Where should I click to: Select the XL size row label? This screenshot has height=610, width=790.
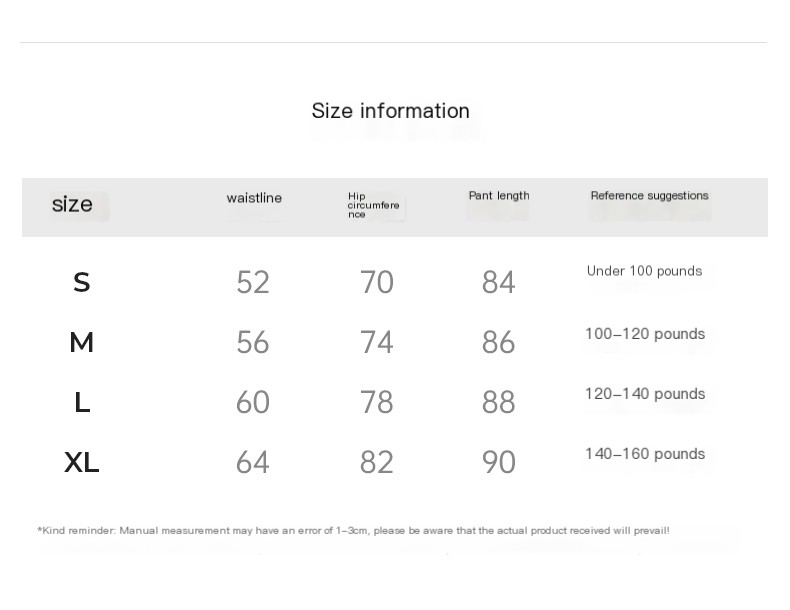[82, 462]
